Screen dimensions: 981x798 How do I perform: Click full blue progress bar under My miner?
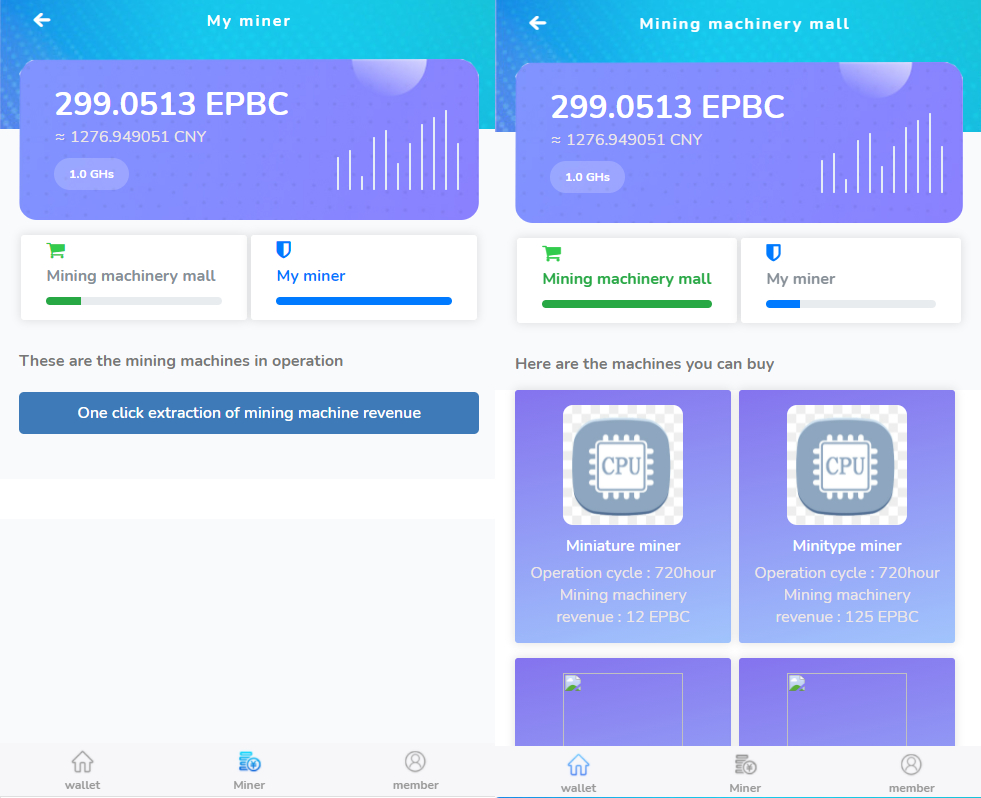pos(364,301)
